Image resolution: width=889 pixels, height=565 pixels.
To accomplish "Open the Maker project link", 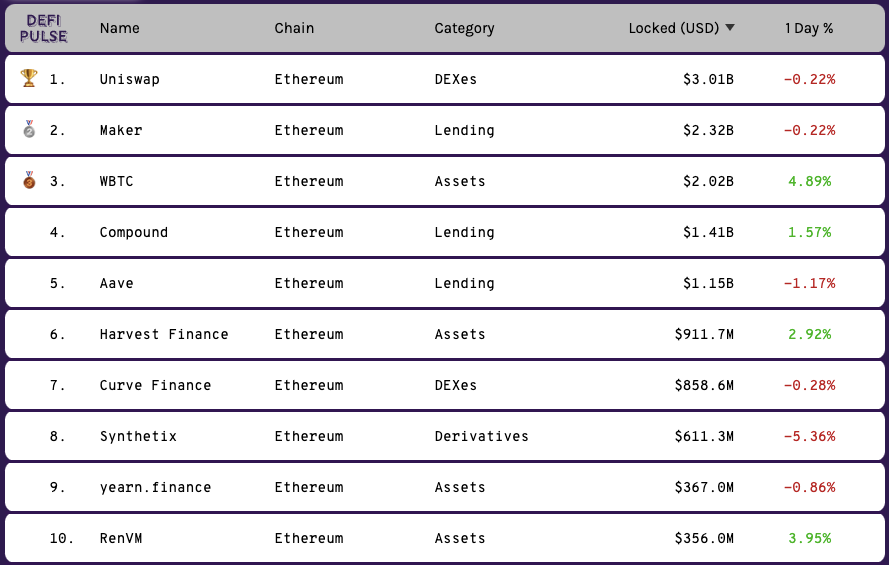I will click(121, 130).
